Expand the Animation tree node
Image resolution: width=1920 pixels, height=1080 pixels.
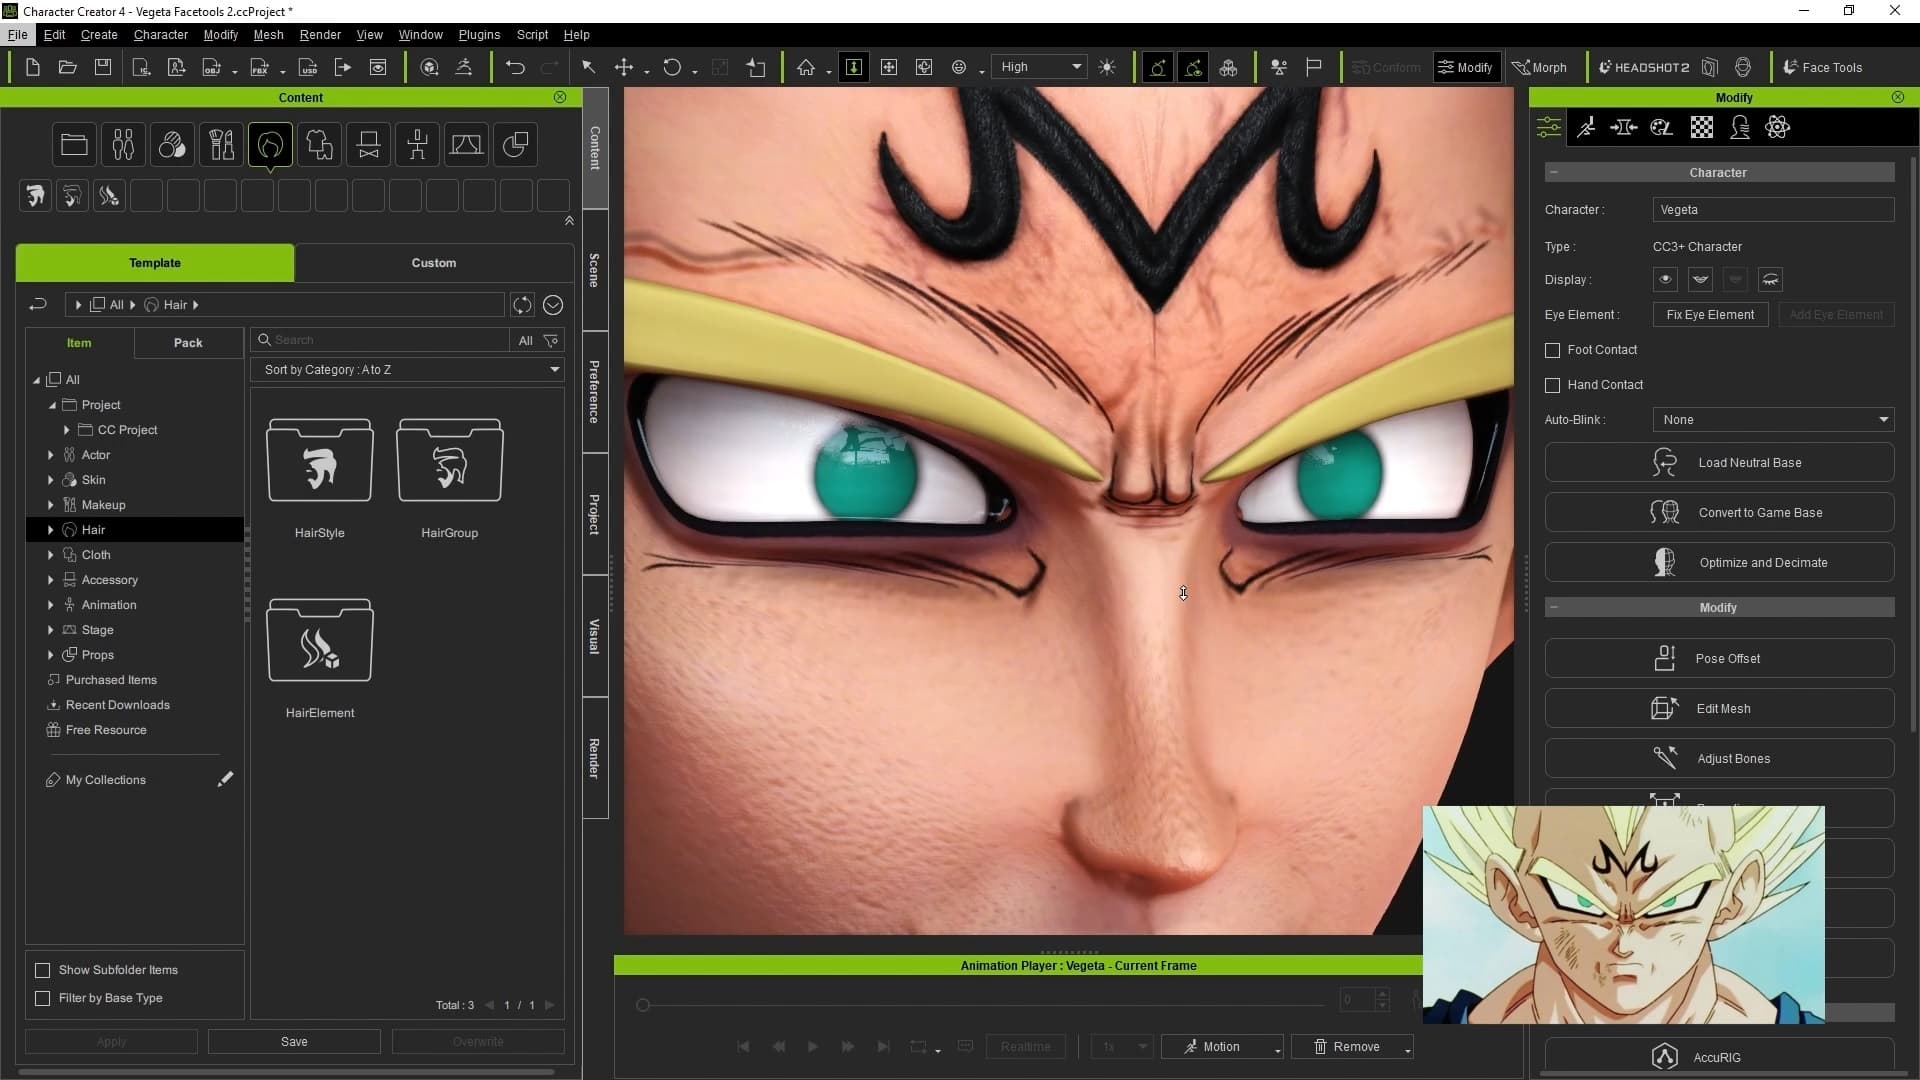[x=51, y=605]
